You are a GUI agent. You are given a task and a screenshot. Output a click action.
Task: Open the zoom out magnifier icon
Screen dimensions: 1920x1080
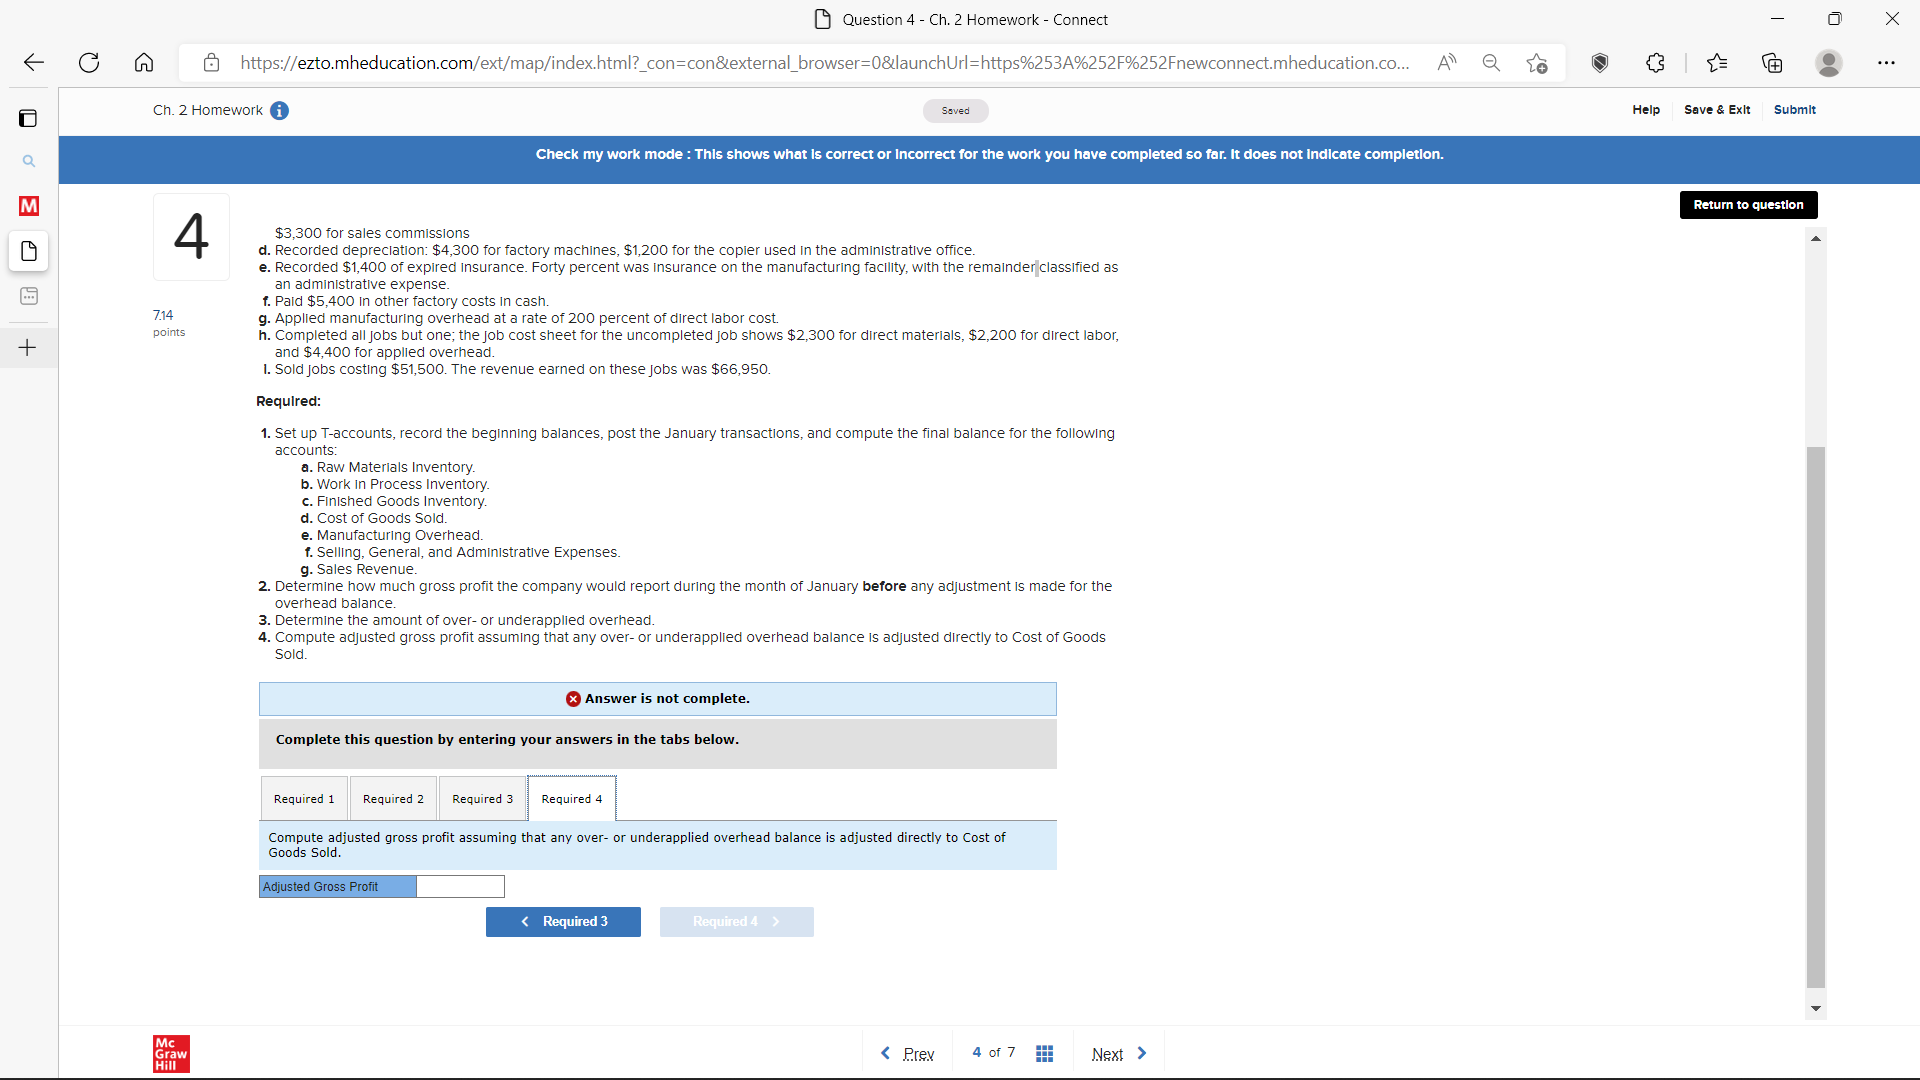click(x=1491, y=63)
